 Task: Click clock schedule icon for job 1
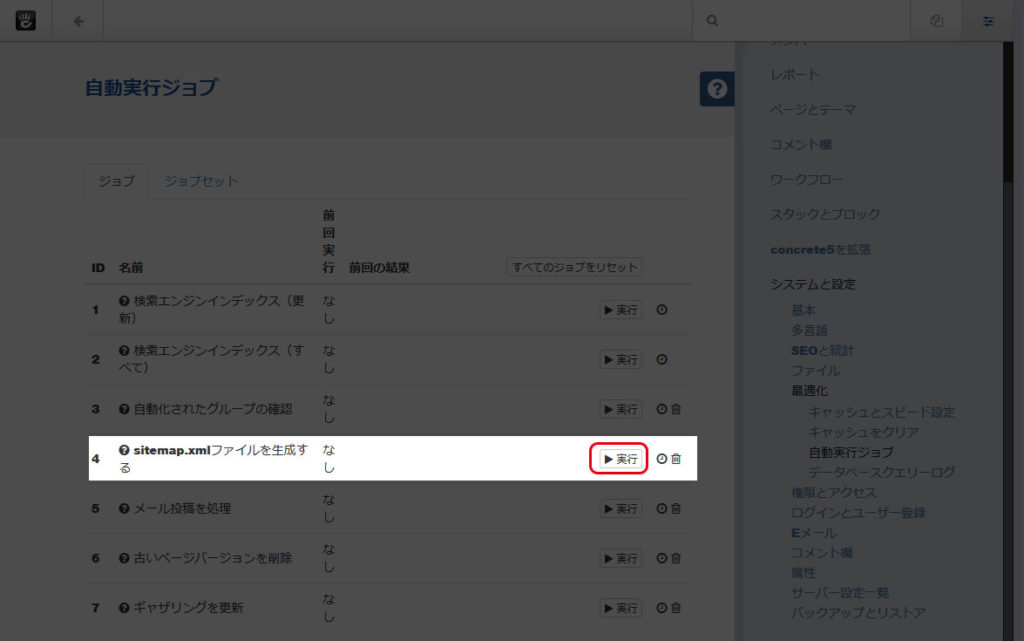[x=662, y=310]
